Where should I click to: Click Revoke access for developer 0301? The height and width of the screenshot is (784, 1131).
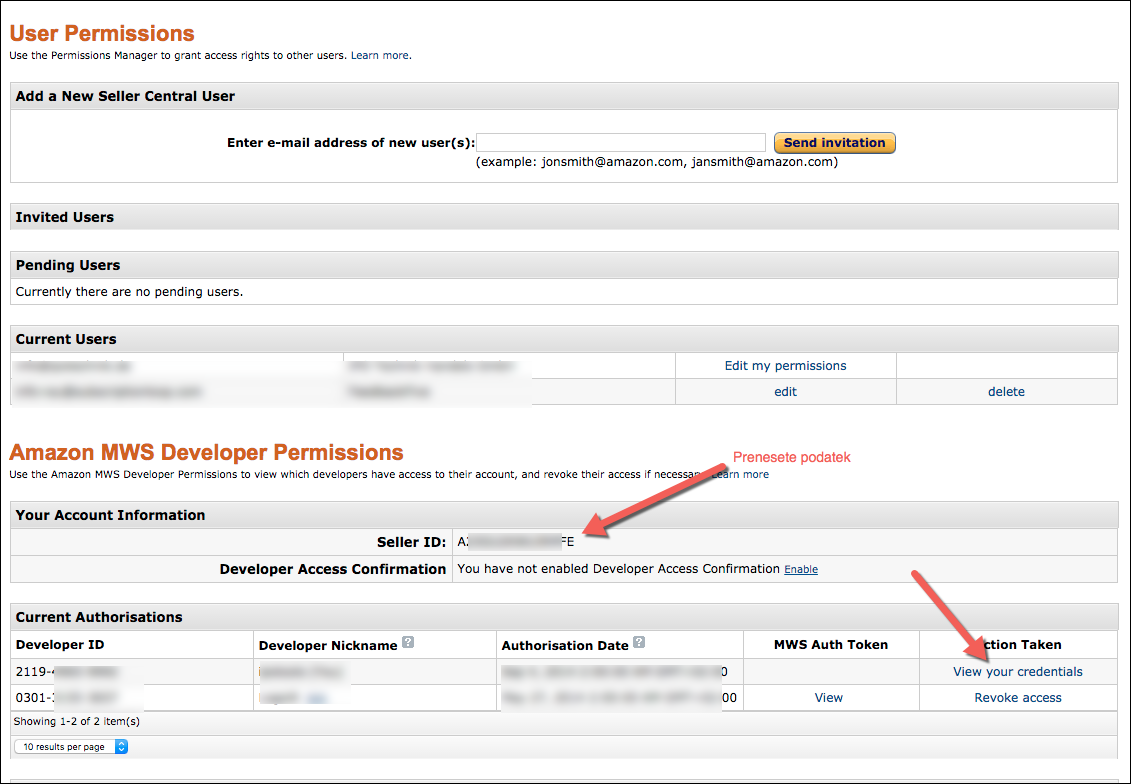click(1018, 697)
